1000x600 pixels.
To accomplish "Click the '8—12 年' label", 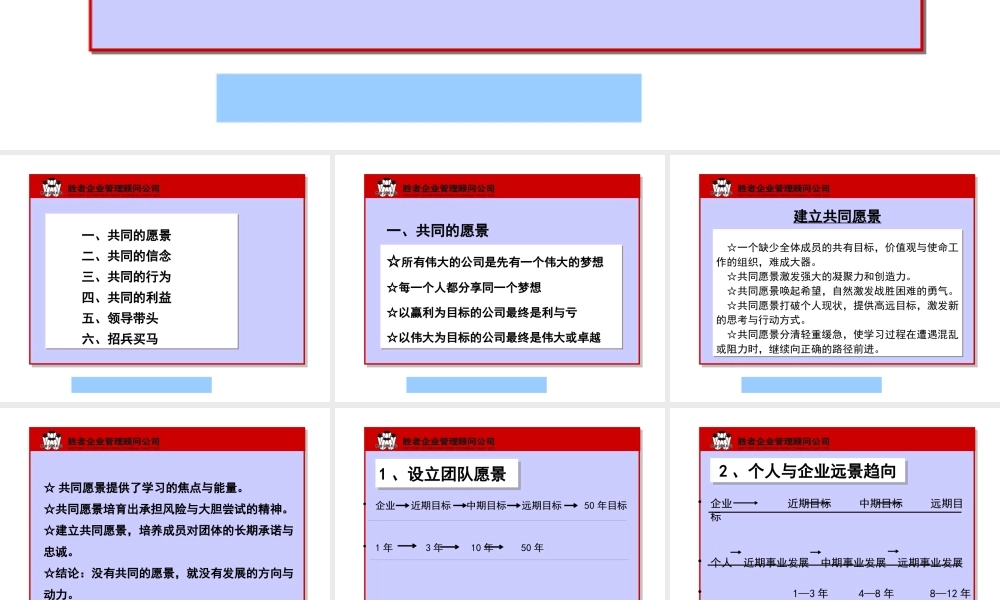I will coord(950,594).
